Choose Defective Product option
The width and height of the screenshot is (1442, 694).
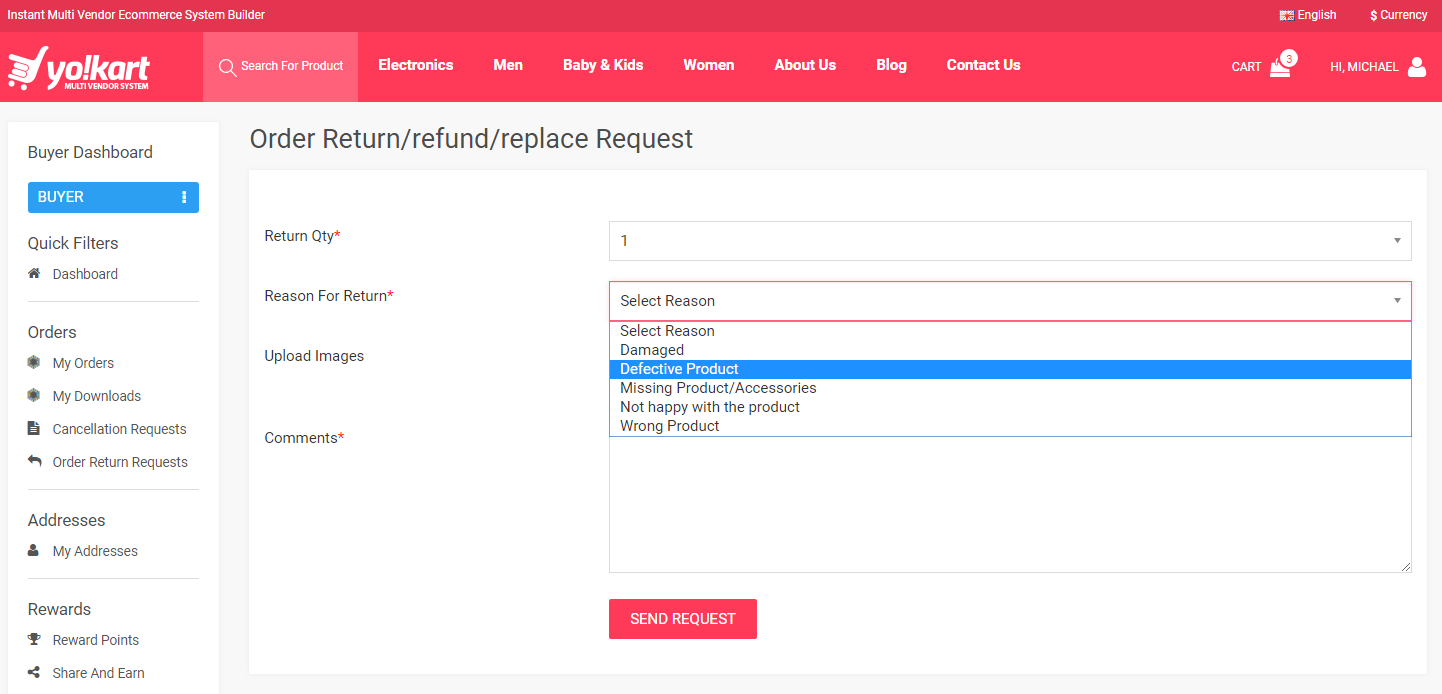tap(679, 369)
